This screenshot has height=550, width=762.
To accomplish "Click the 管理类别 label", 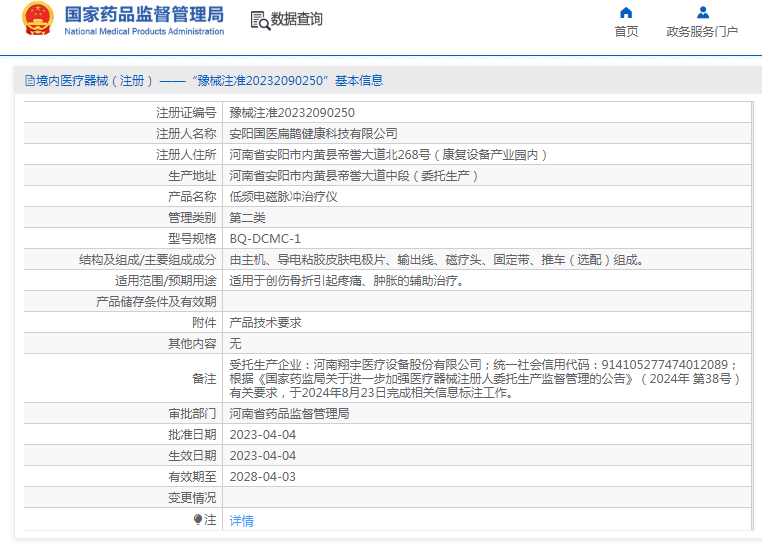I will (192, 218).
